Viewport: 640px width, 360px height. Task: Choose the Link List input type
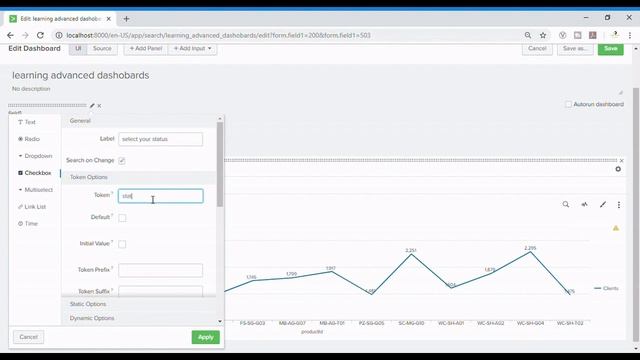click(32, 207)
